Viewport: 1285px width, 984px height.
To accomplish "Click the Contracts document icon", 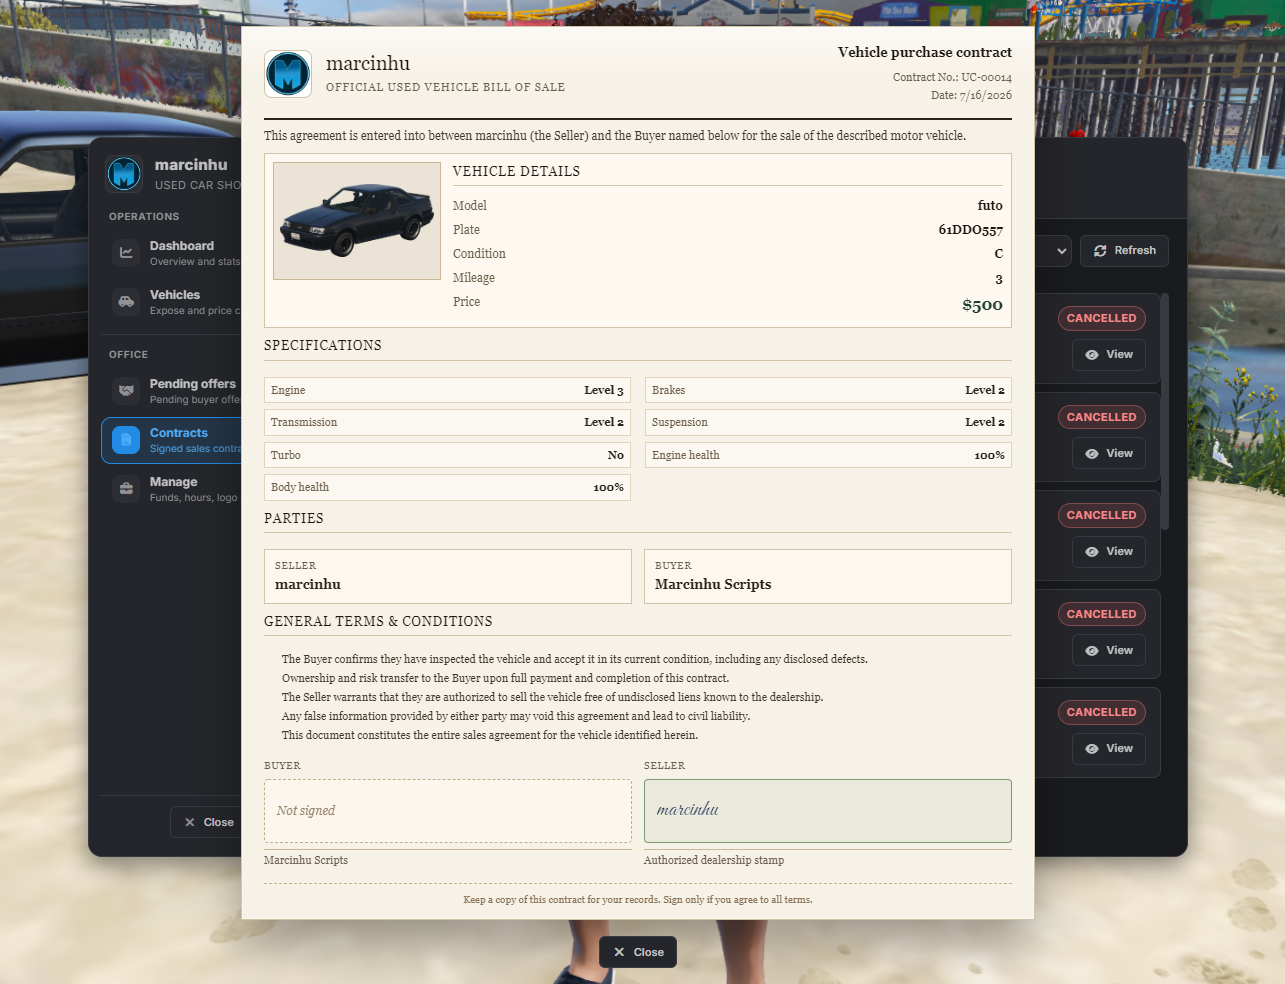I will coord(126,440).
